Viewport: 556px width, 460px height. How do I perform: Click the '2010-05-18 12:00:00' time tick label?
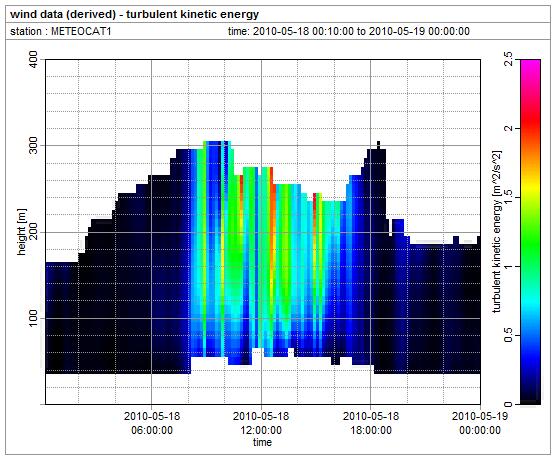[x=261, y=423]
